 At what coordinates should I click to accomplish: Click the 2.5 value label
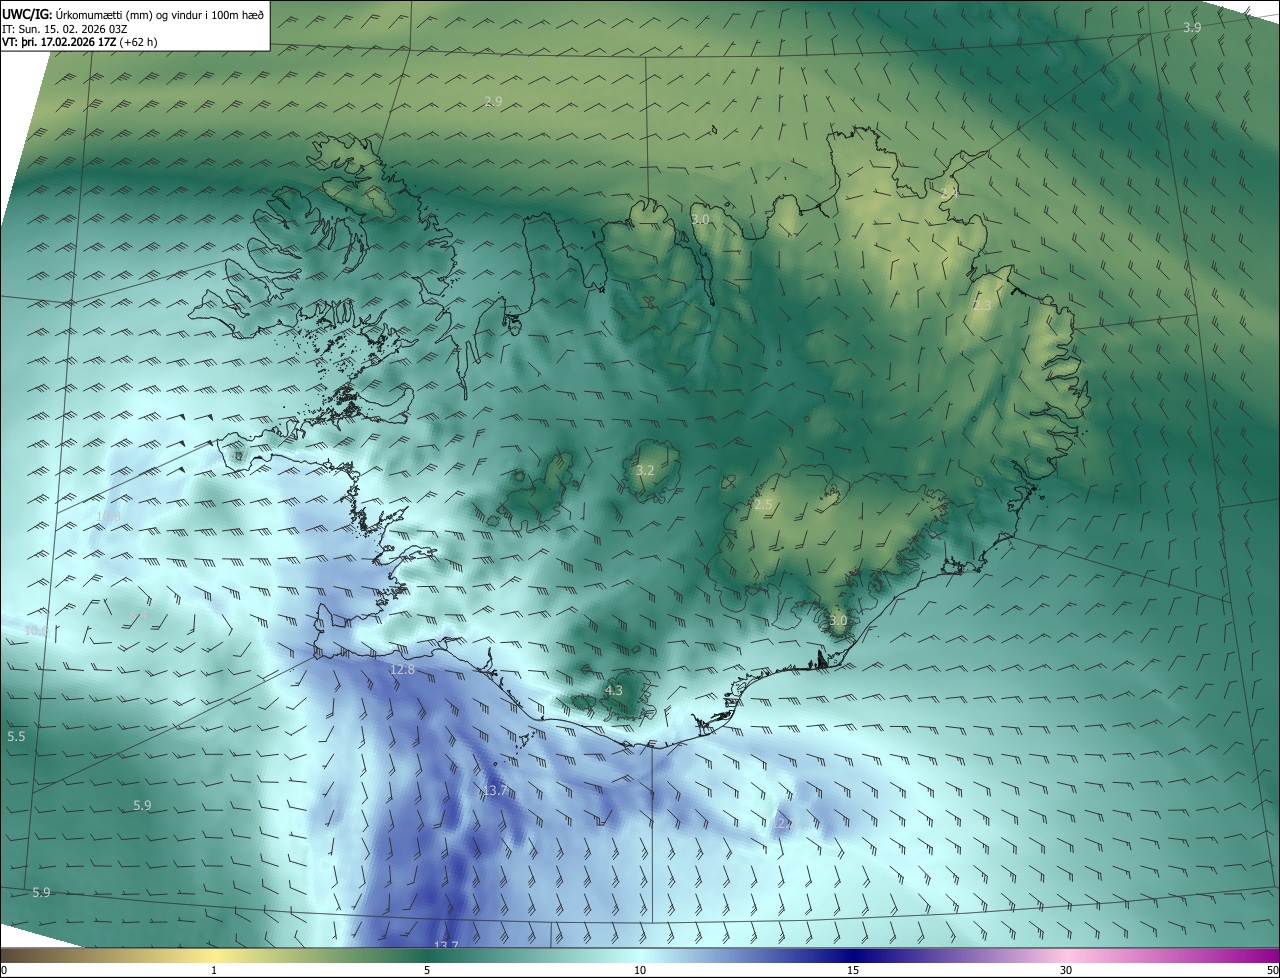763,505
